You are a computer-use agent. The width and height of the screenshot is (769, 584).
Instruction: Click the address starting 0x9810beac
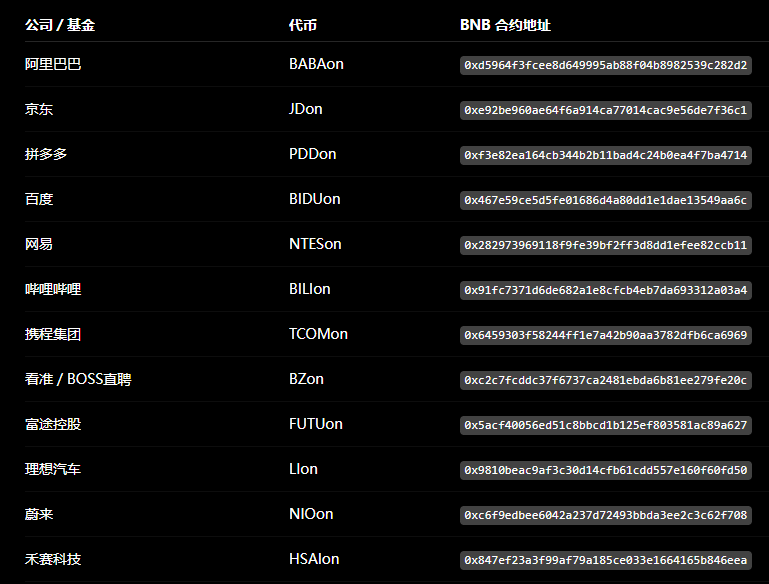606,470
